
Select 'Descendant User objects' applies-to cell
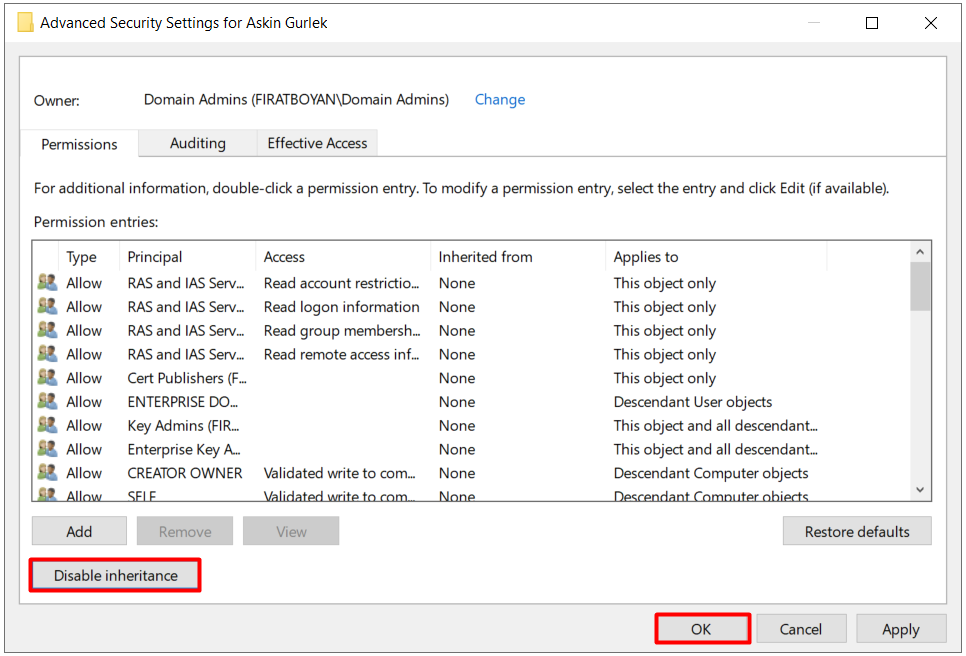[692, 401]
